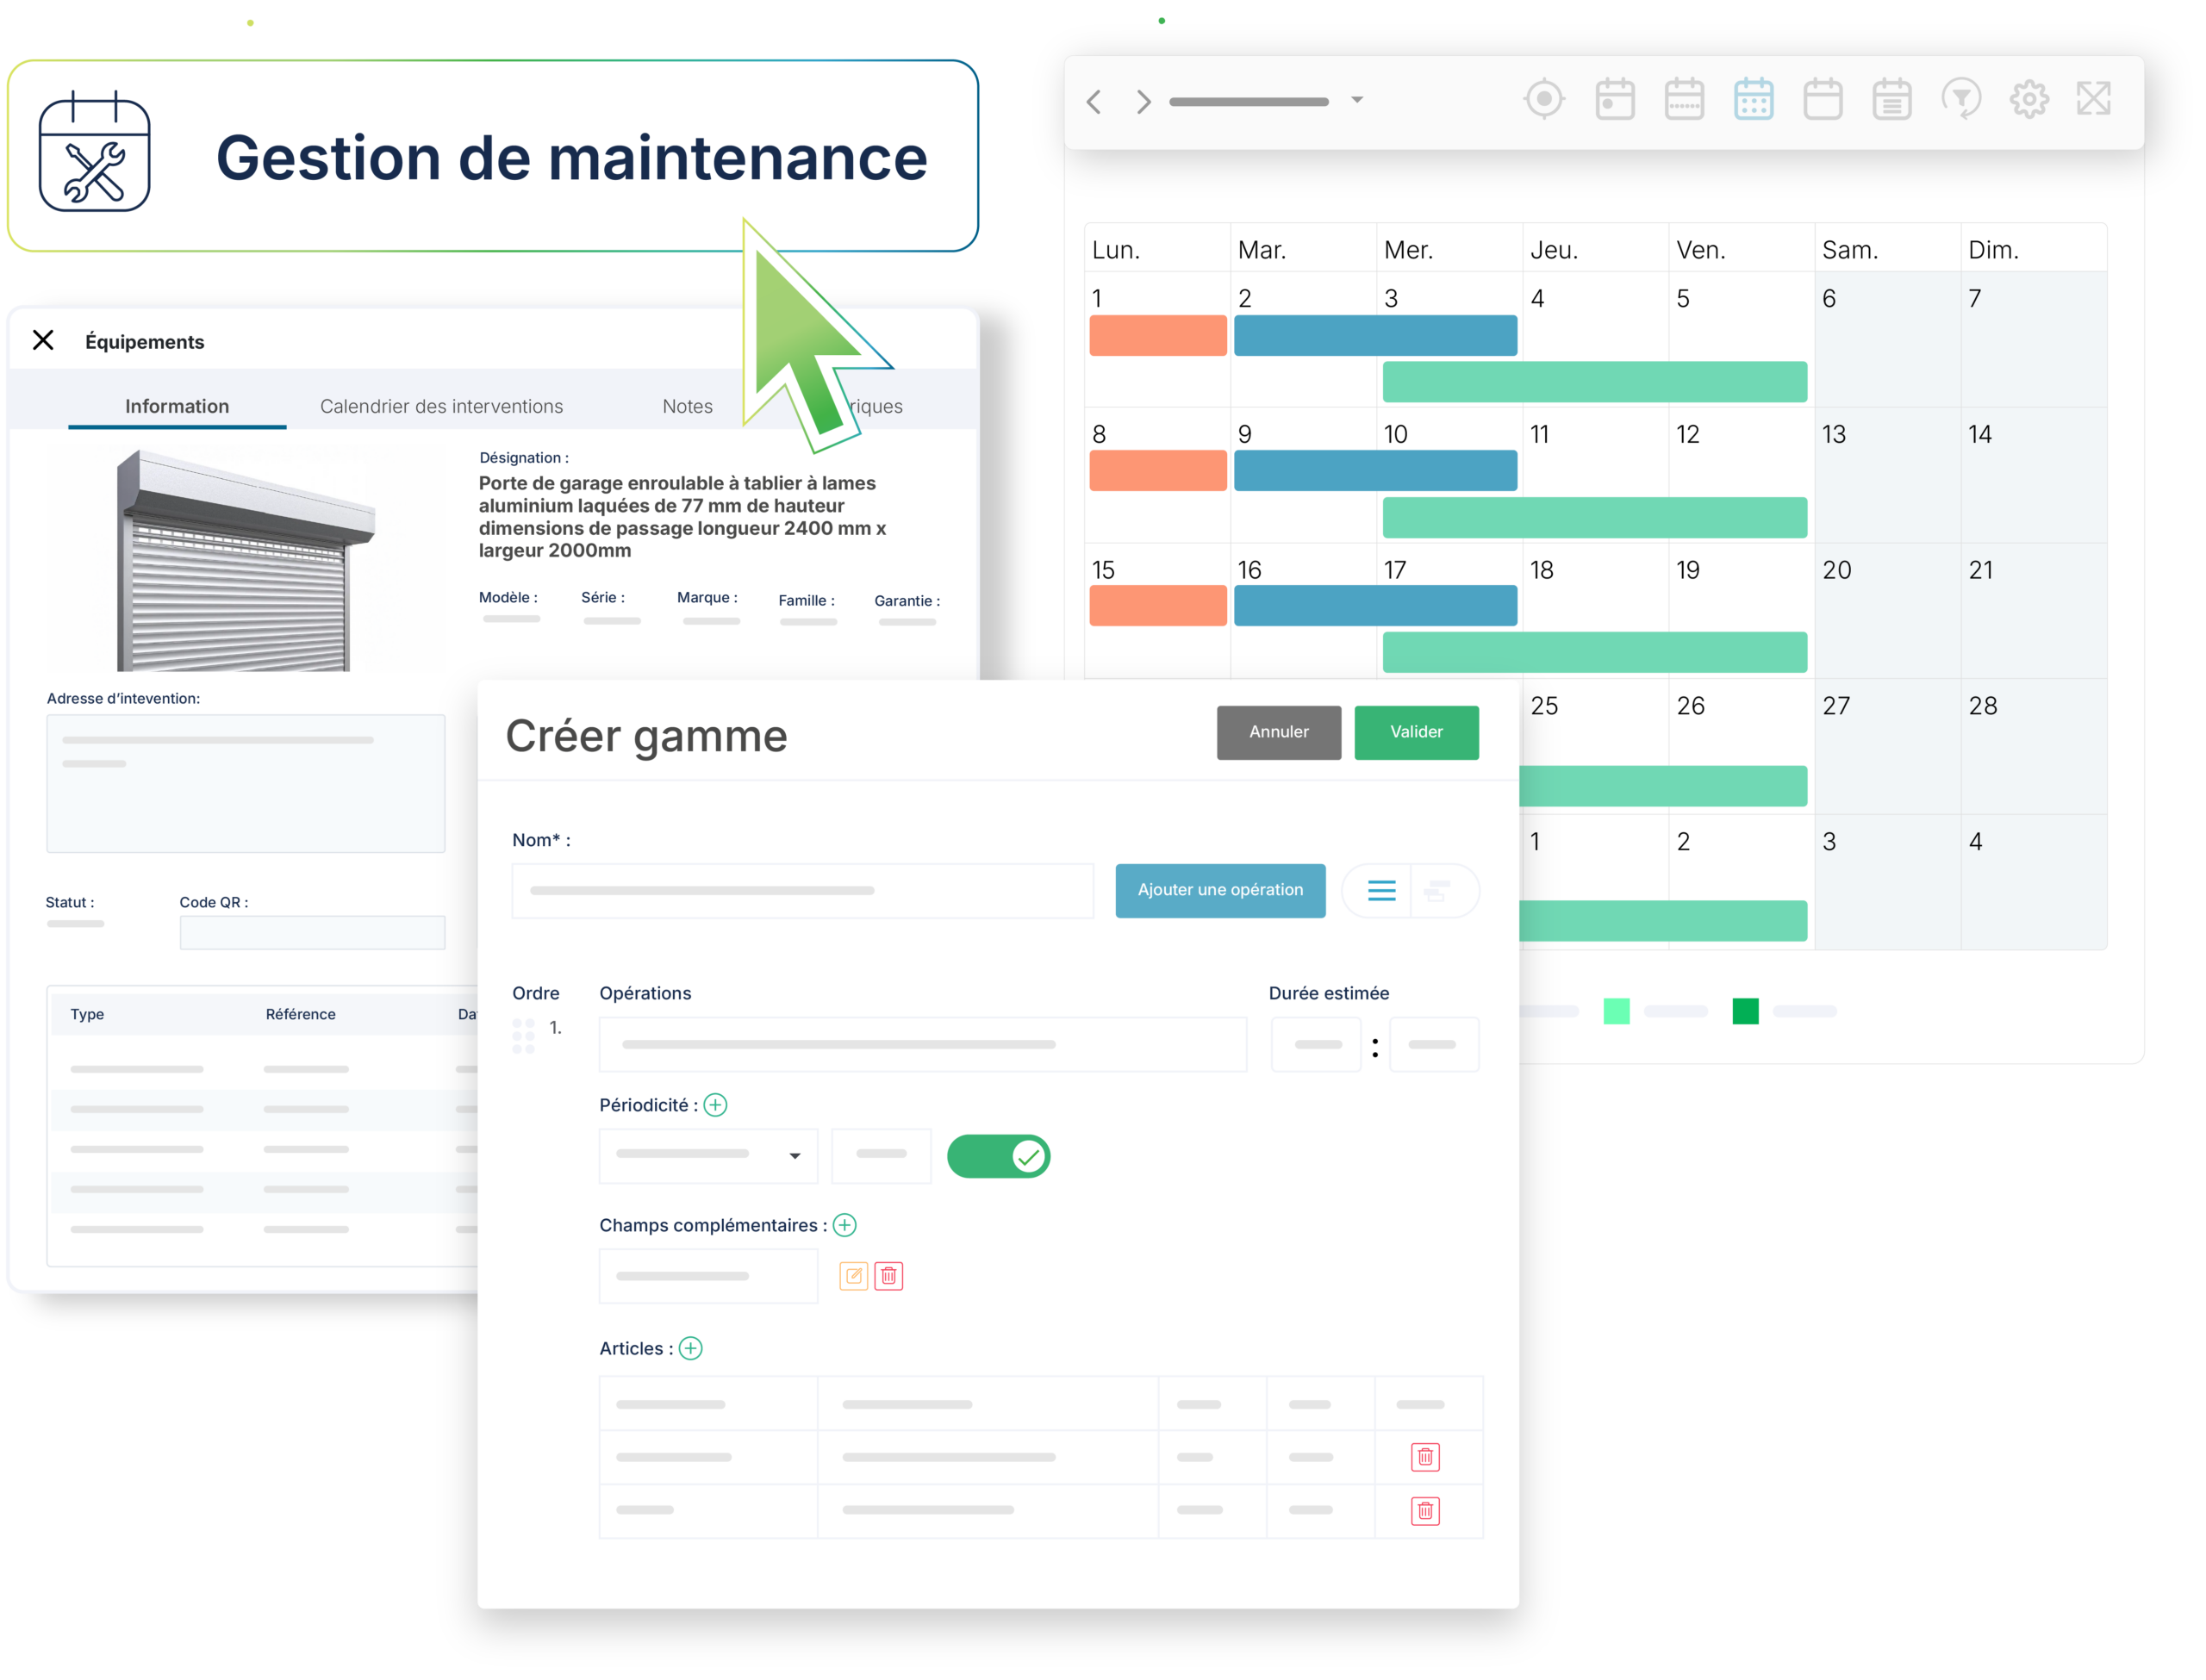Switch to the monthly calendar view icon

click(x=1753, y=99)
